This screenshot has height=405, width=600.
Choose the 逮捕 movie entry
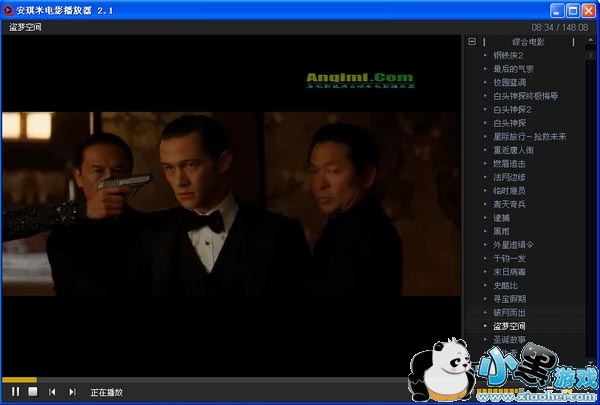501,218
